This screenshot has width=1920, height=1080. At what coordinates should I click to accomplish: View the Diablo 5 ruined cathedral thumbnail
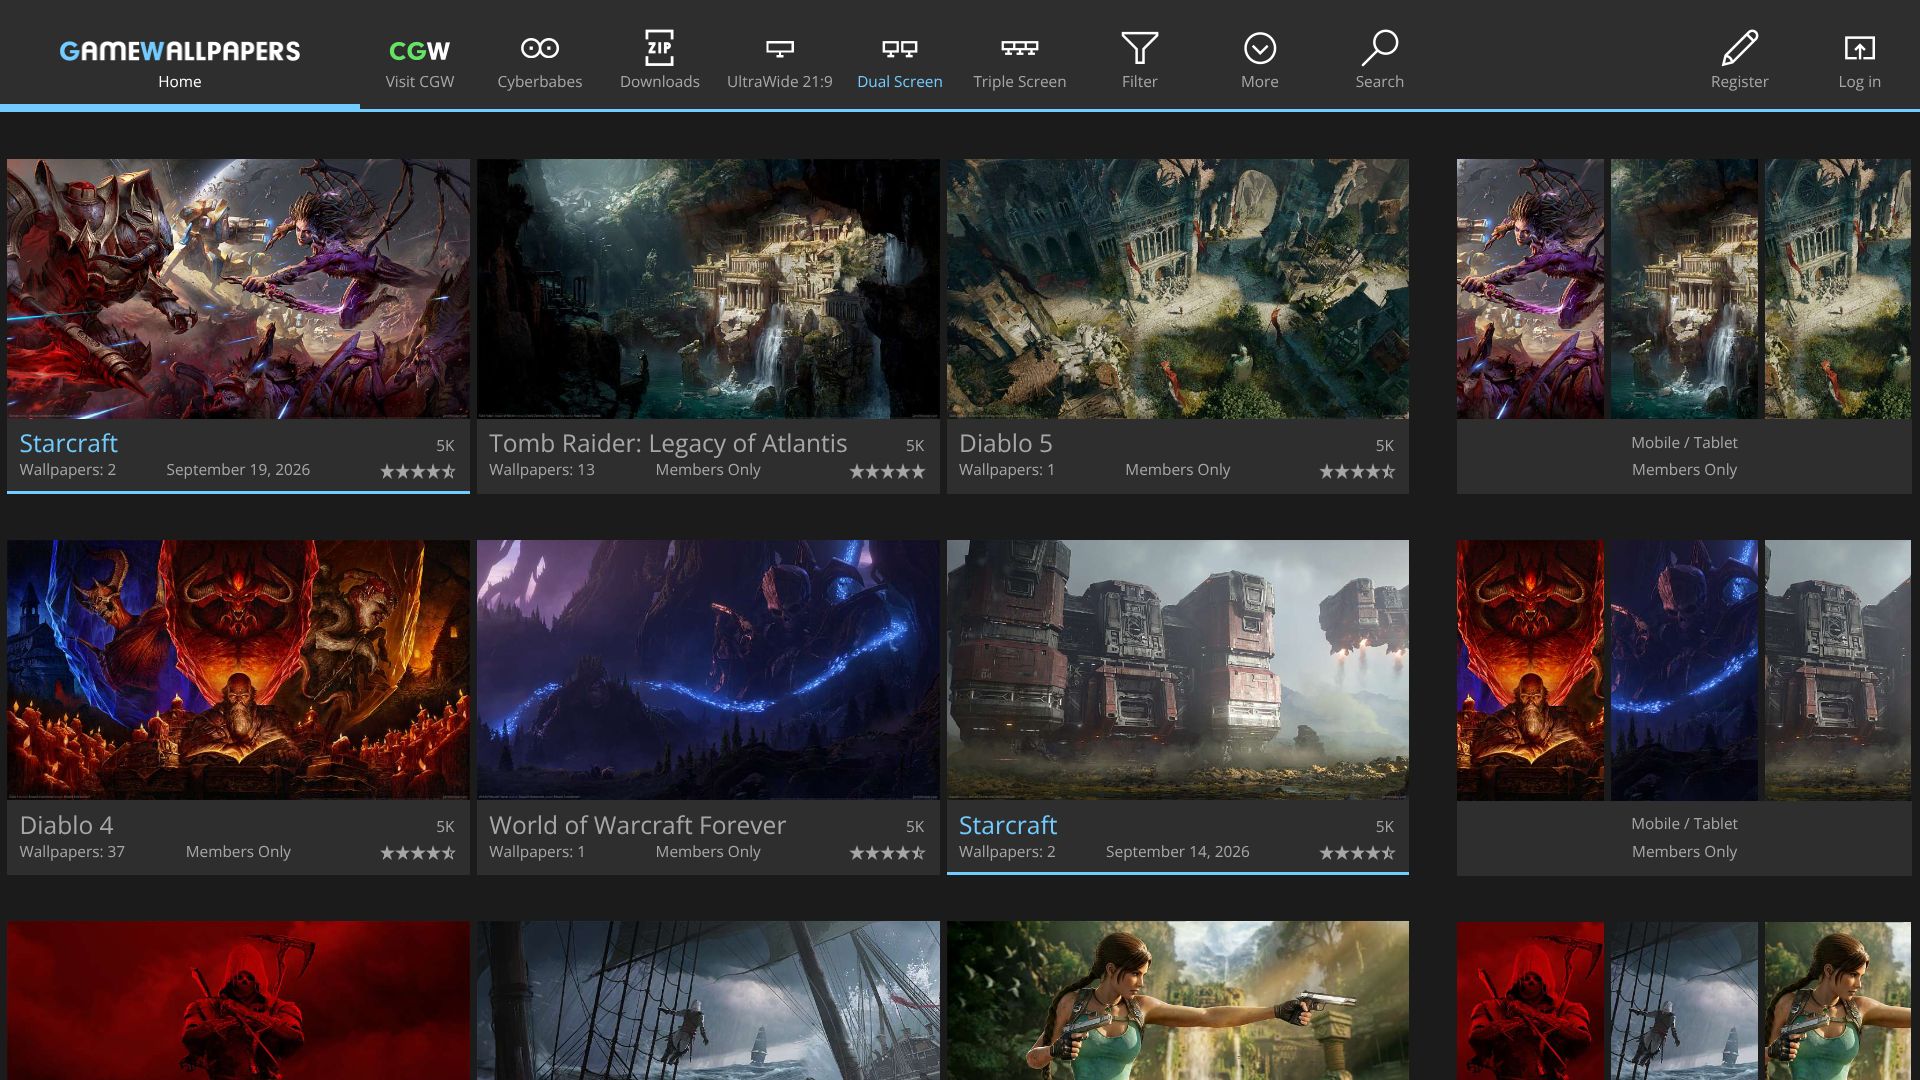[x=1178, y=288]
